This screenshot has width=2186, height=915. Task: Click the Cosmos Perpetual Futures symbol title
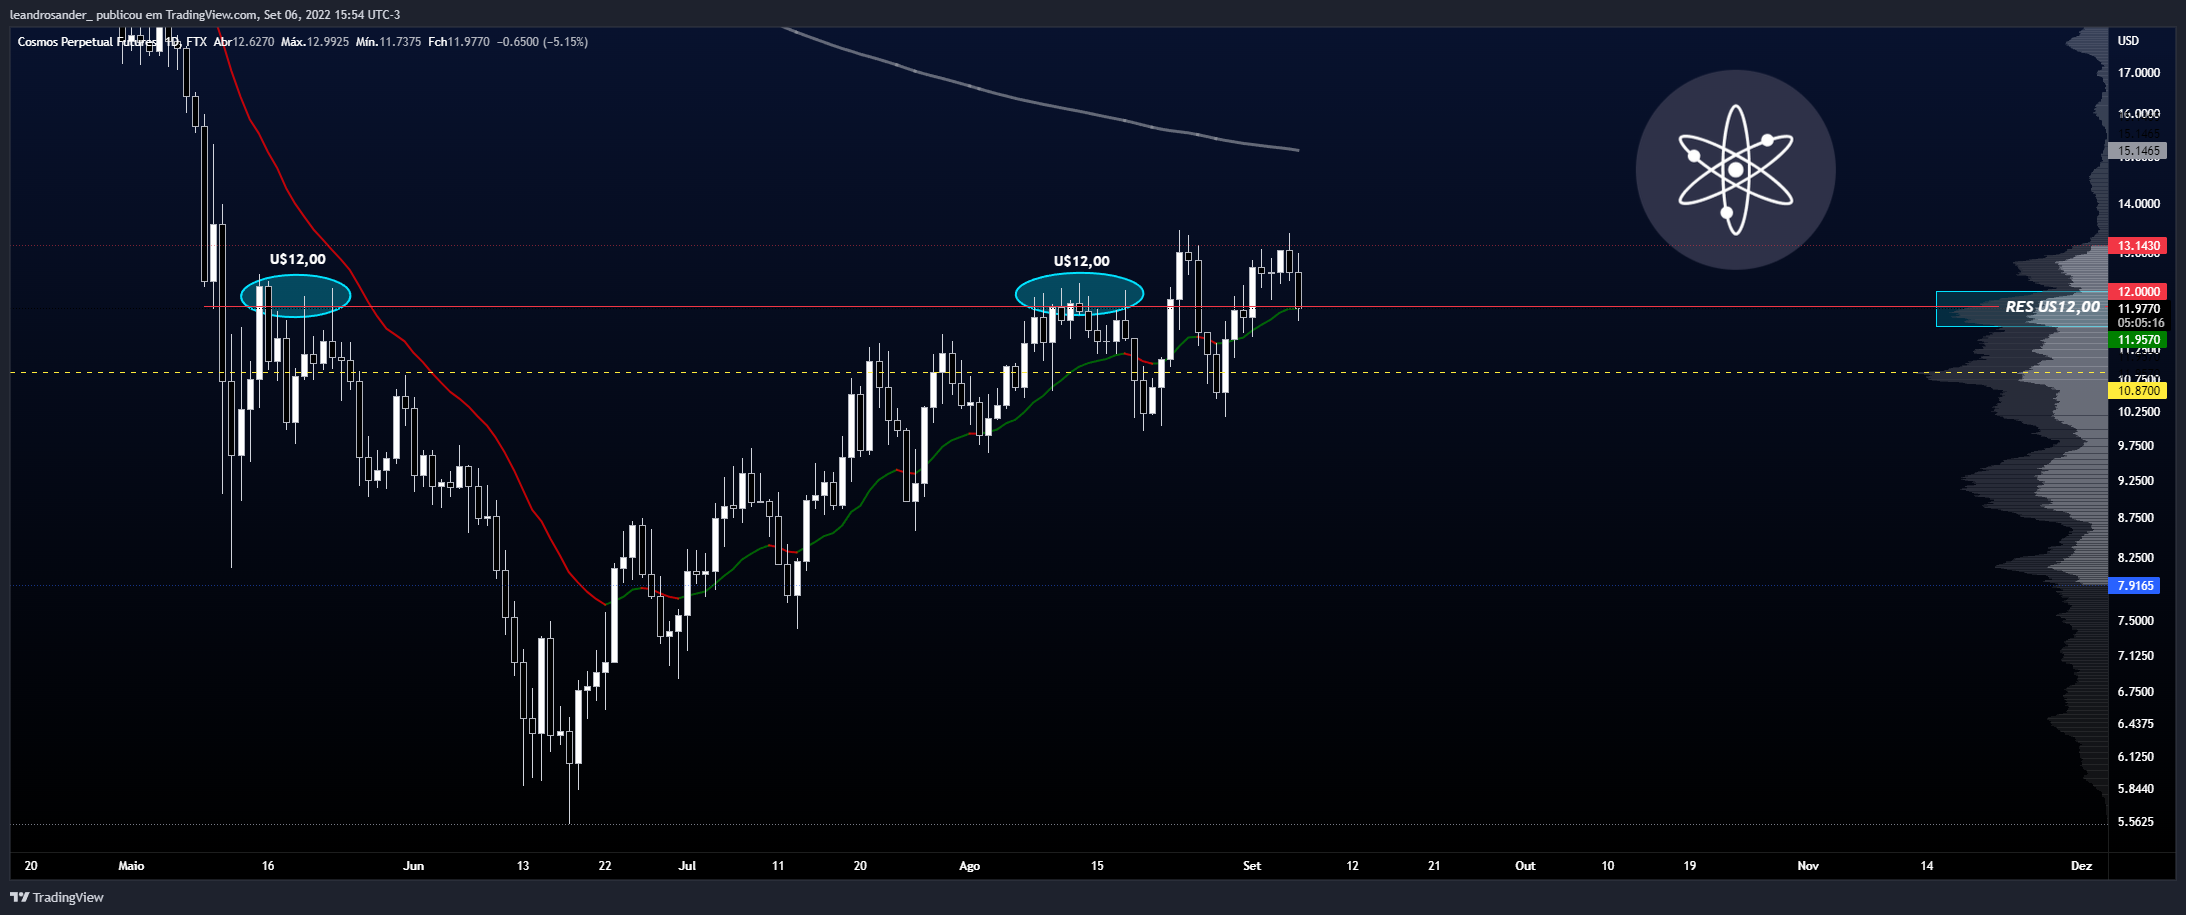click(112, 42)
